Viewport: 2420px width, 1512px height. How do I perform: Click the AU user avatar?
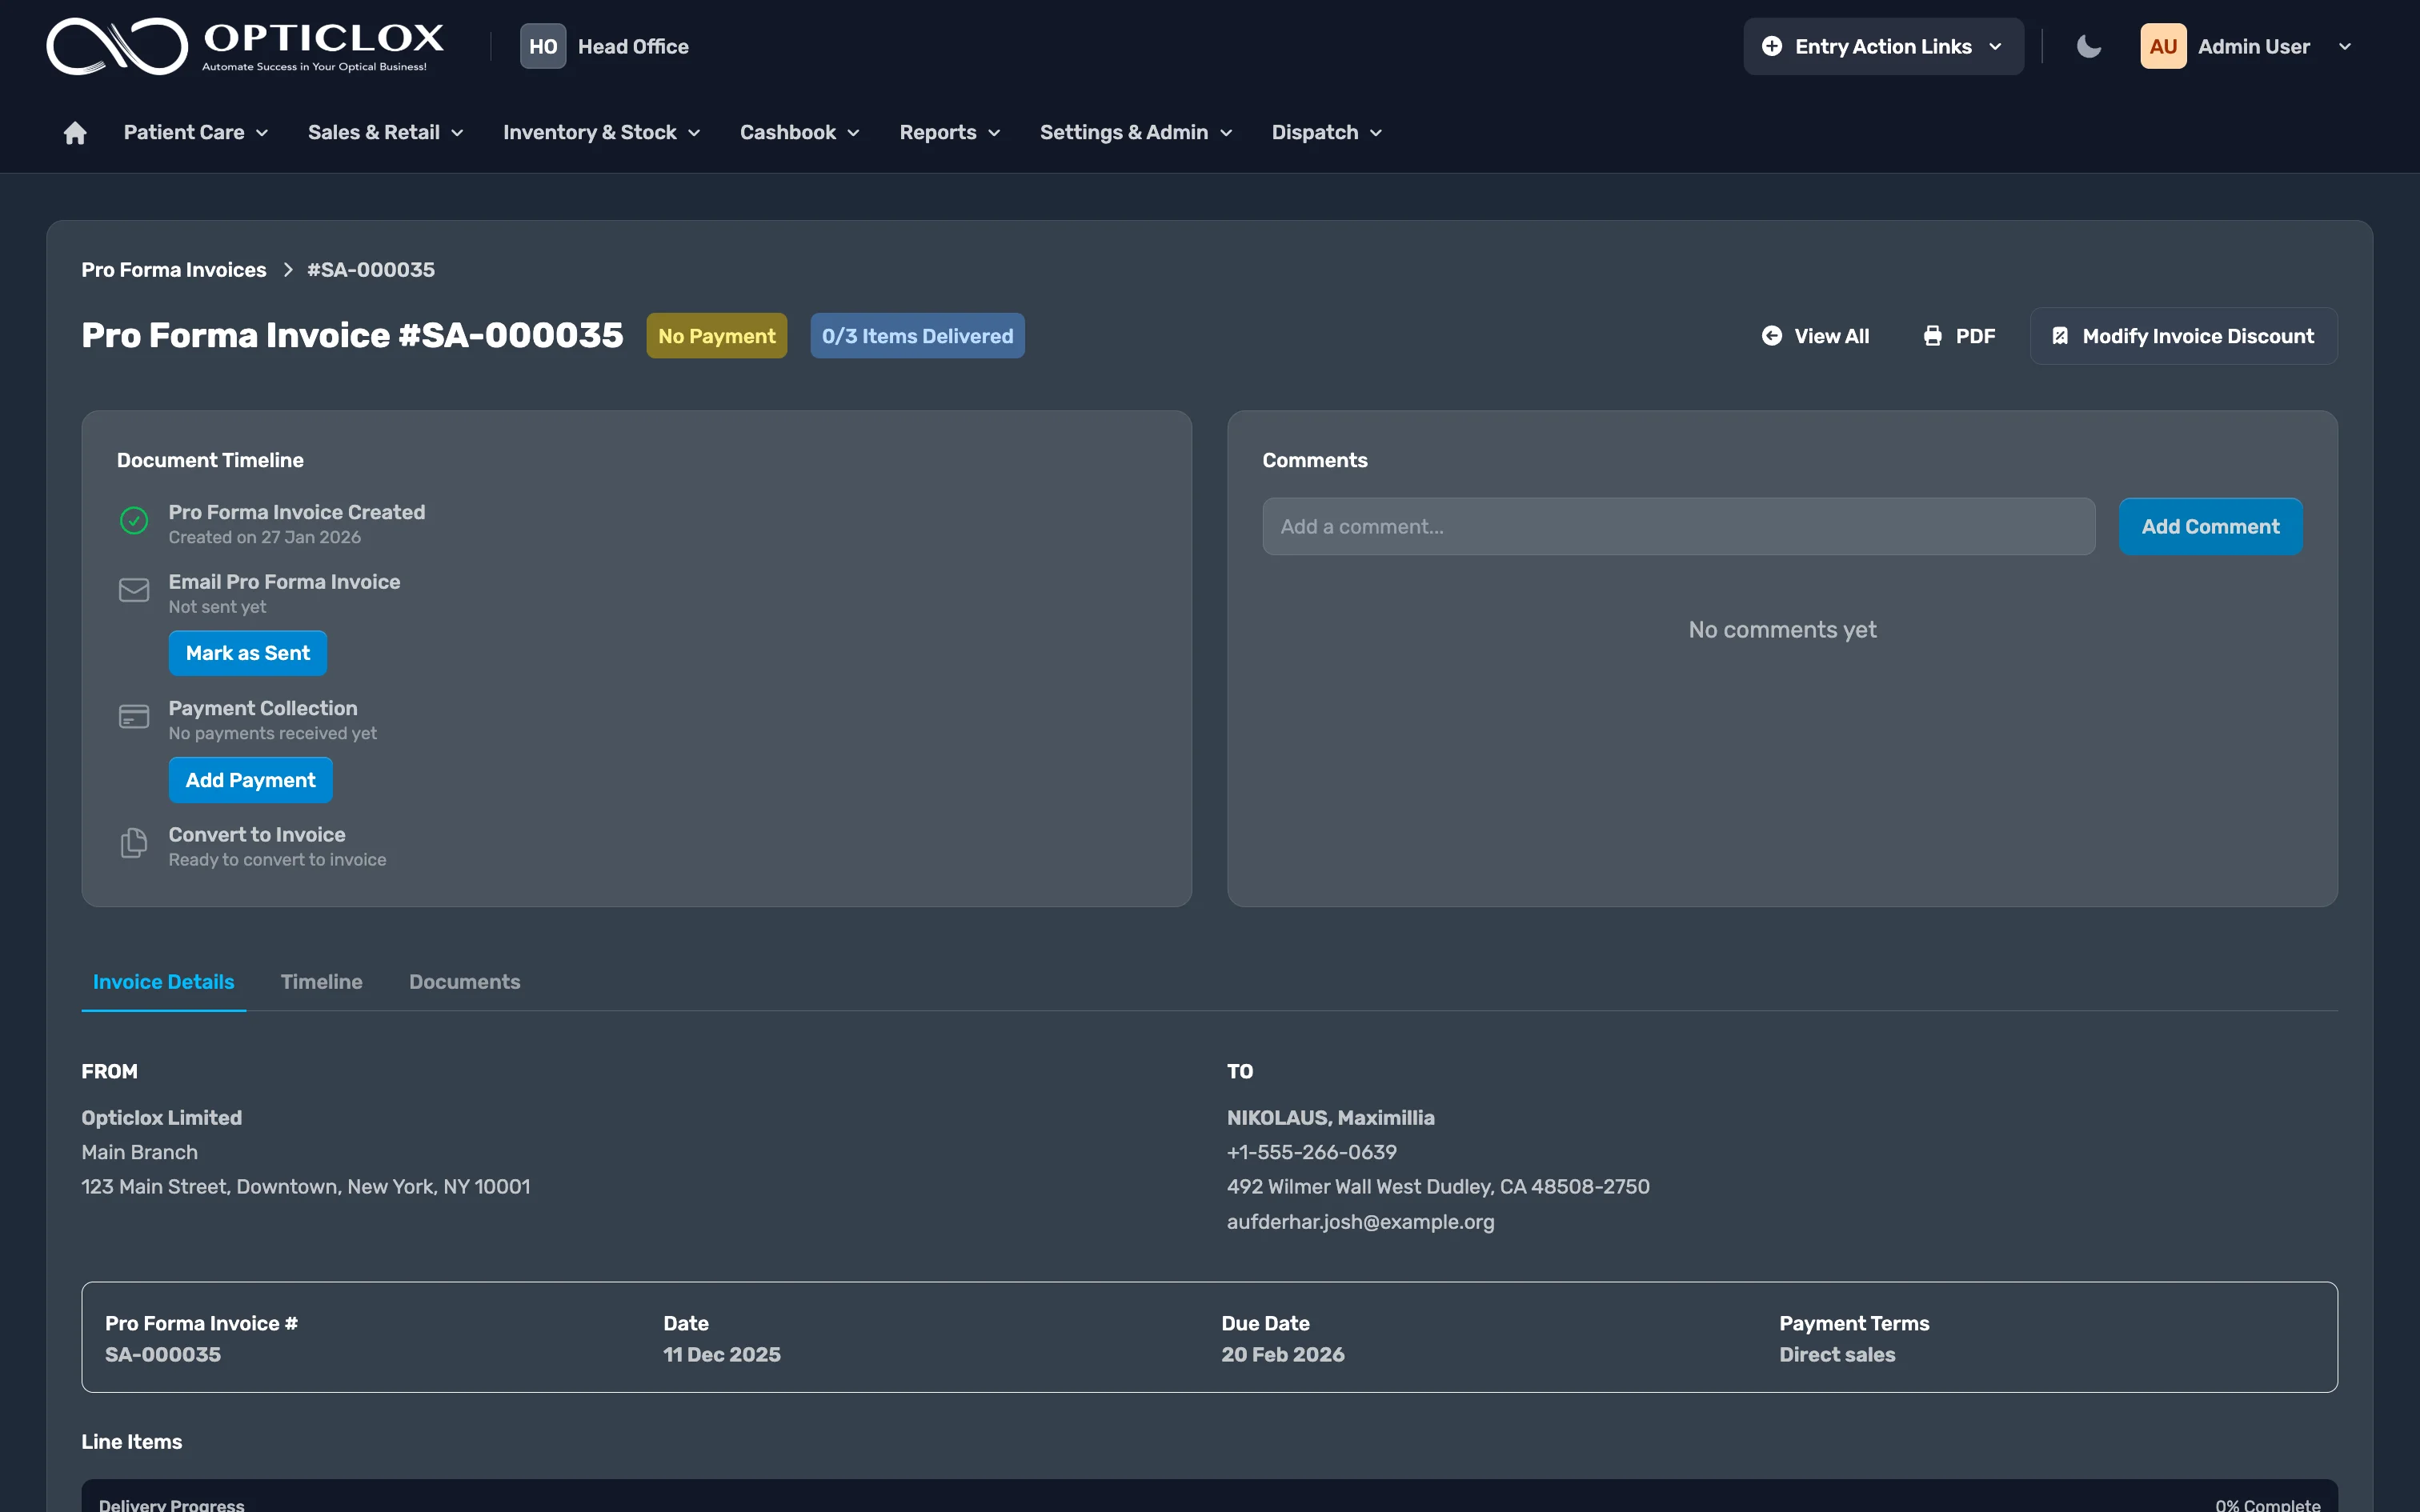2162,47
